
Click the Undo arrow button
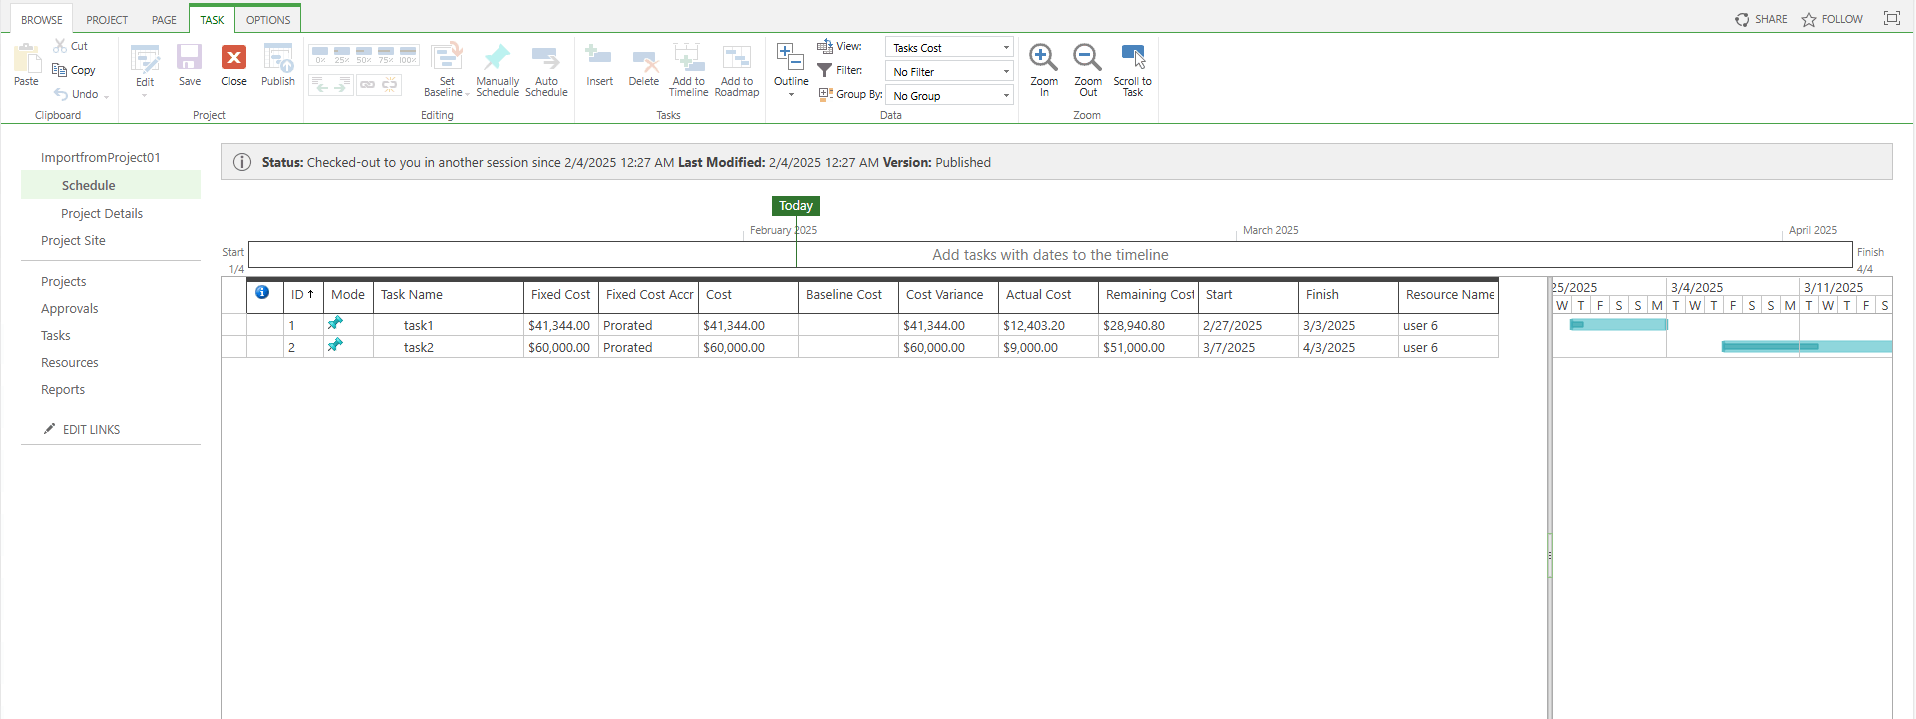point(62,94)
